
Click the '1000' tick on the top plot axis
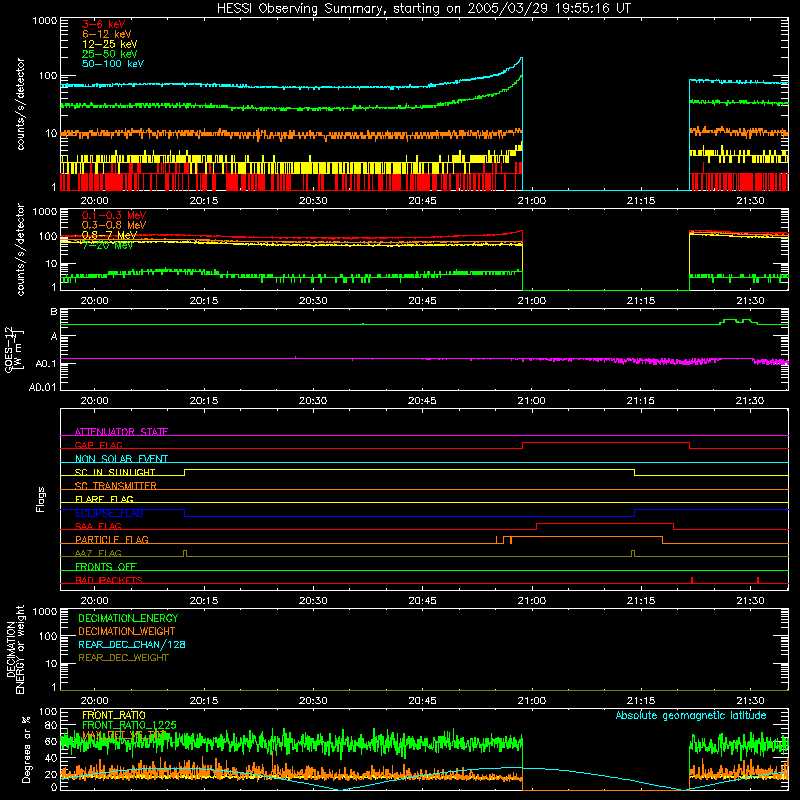45,21
